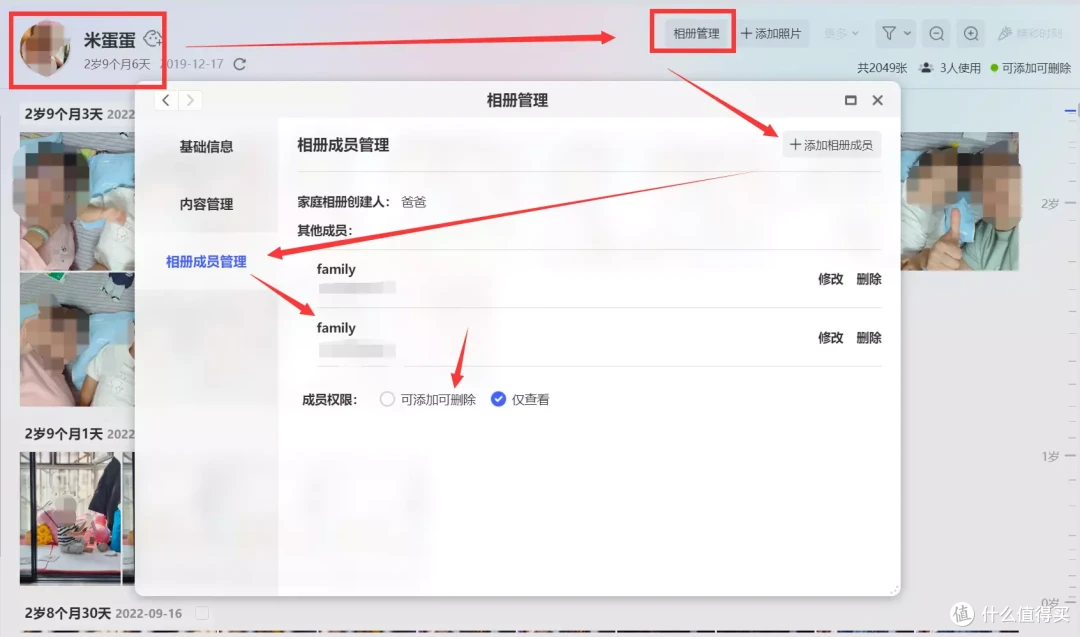
Task: Open the 更多 dropdown in toolbar
Action: click(x=841, y=33)
